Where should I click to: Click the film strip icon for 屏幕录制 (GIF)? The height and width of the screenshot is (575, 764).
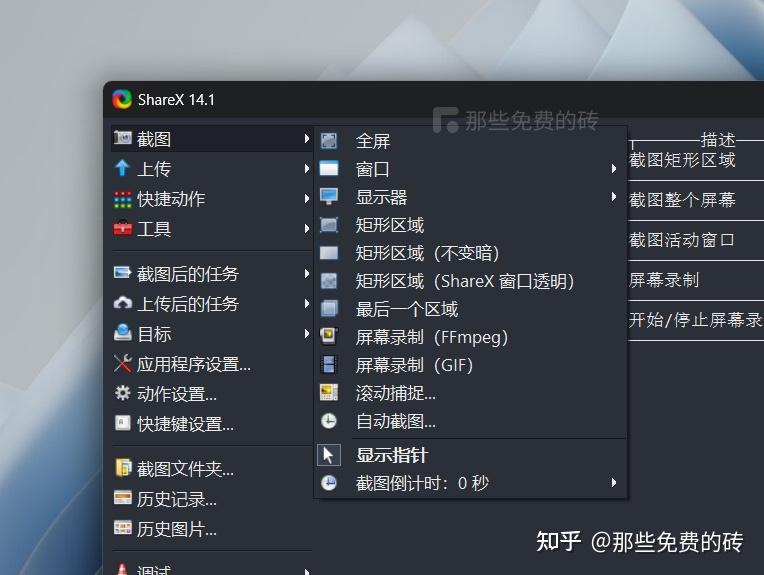[x=329, y=364]
